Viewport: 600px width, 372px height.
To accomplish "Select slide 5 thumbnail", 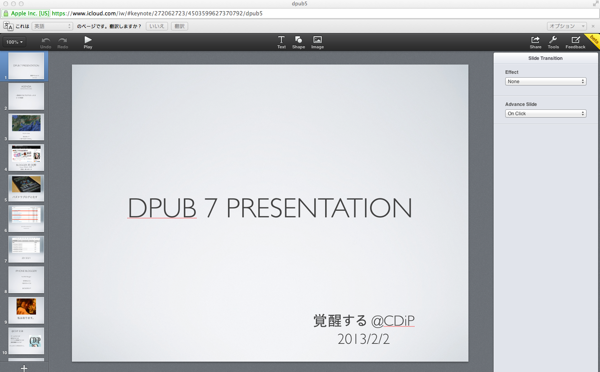I will (26, 188).
